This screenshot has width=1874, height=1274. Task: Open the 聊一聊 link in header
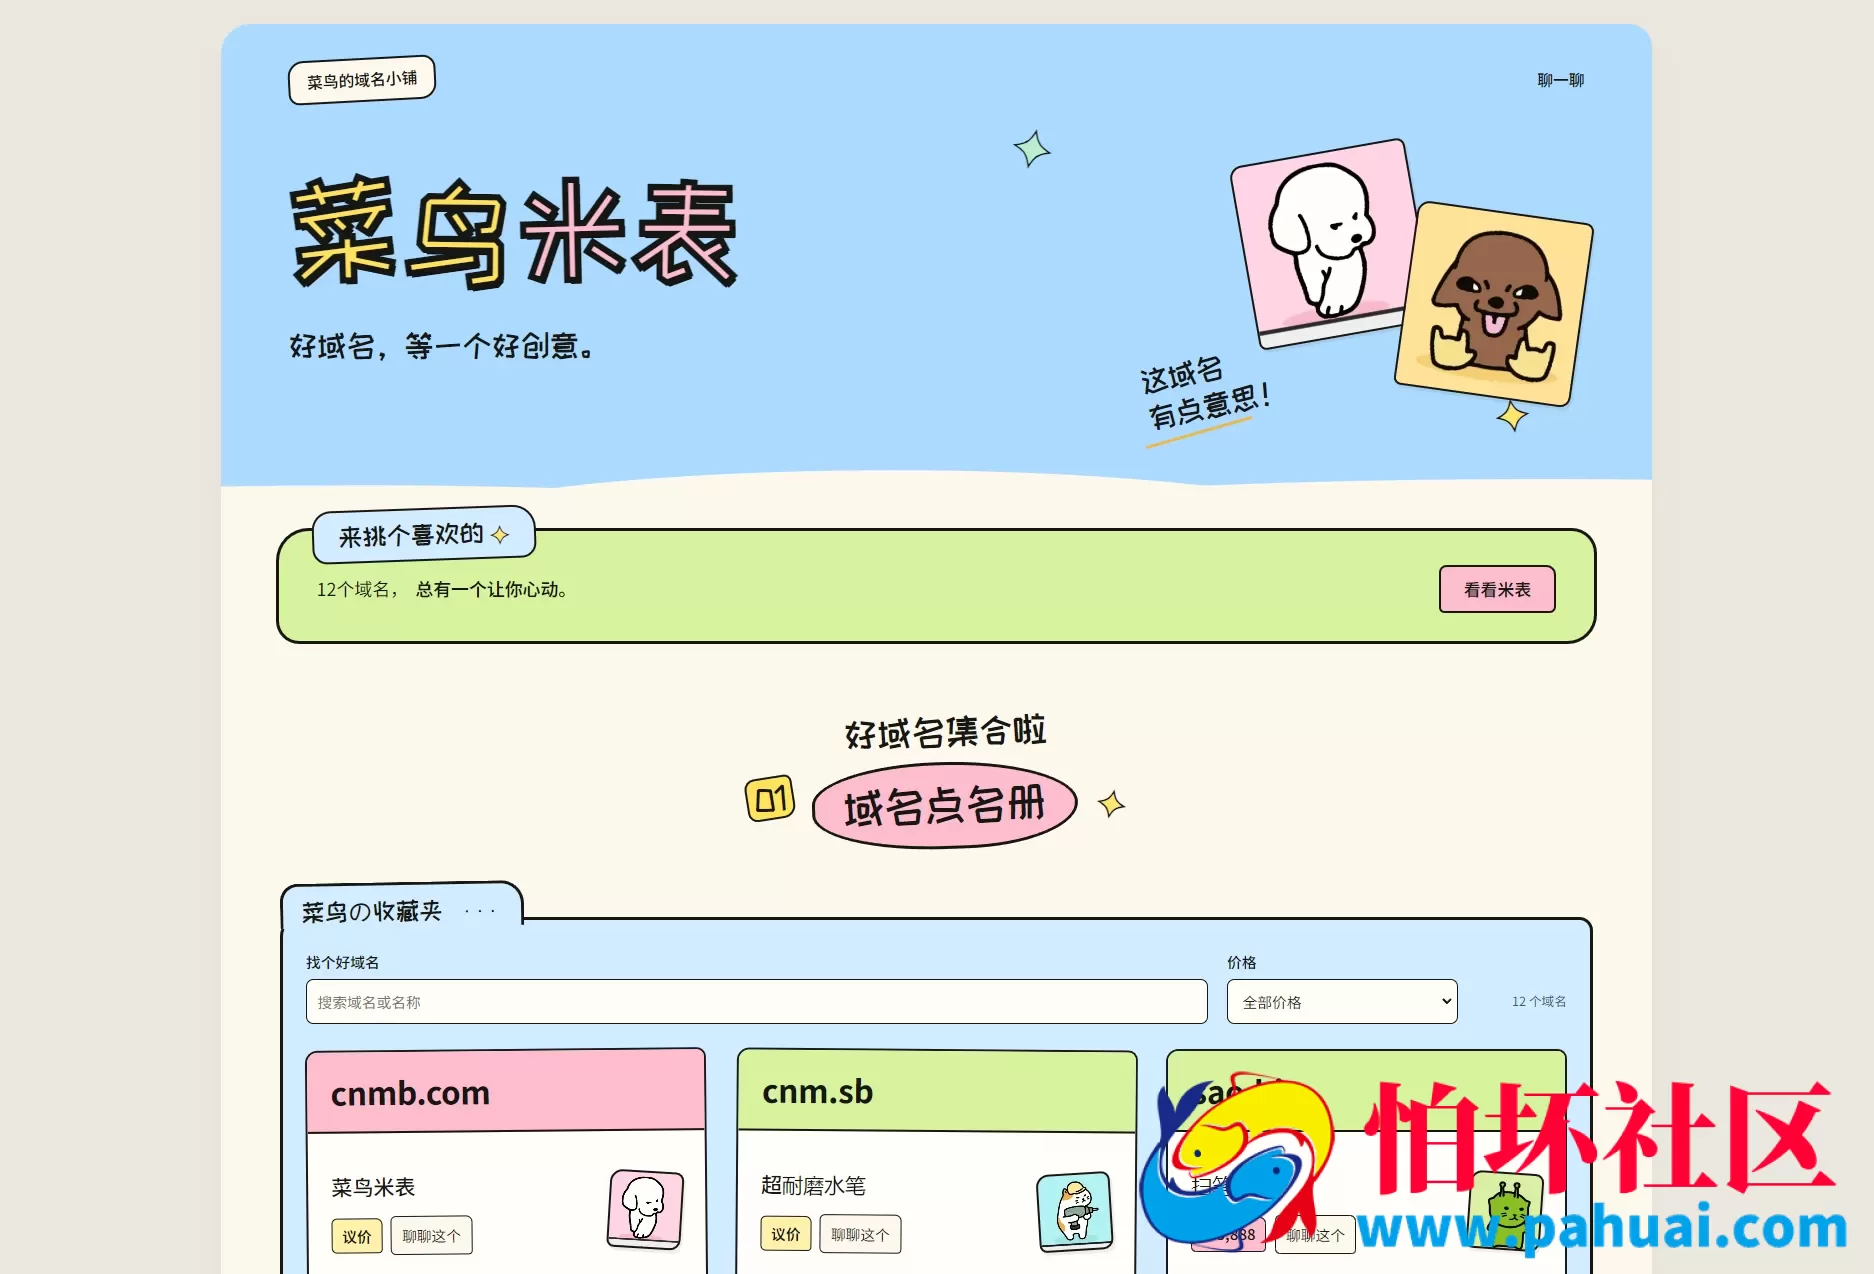click(1560, 80)
